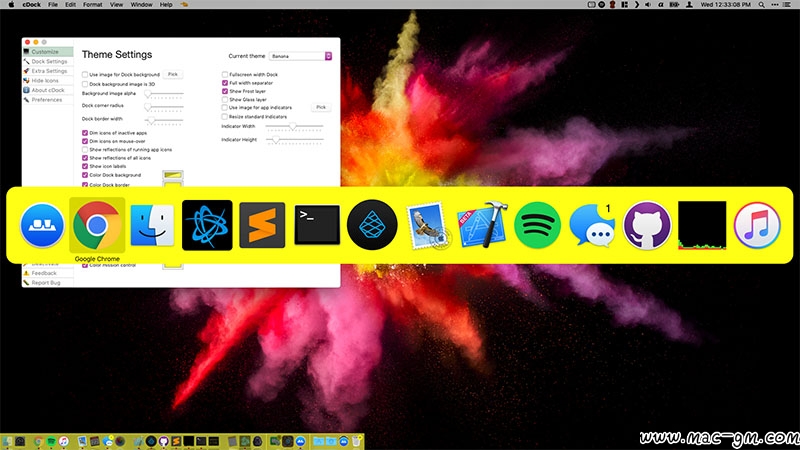Click the Dock corner radius slider

coord(163,107)
